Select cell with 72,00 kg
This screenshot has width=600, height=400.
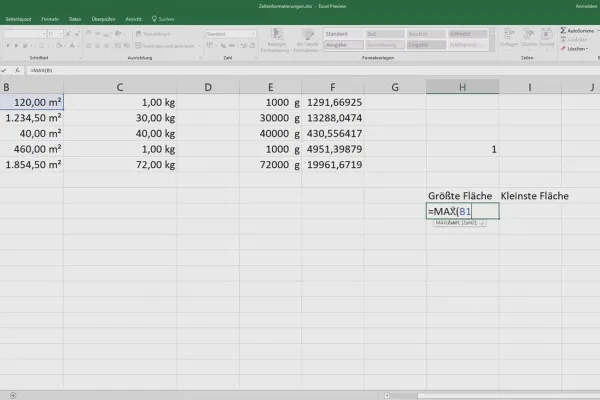coord(120,165)
